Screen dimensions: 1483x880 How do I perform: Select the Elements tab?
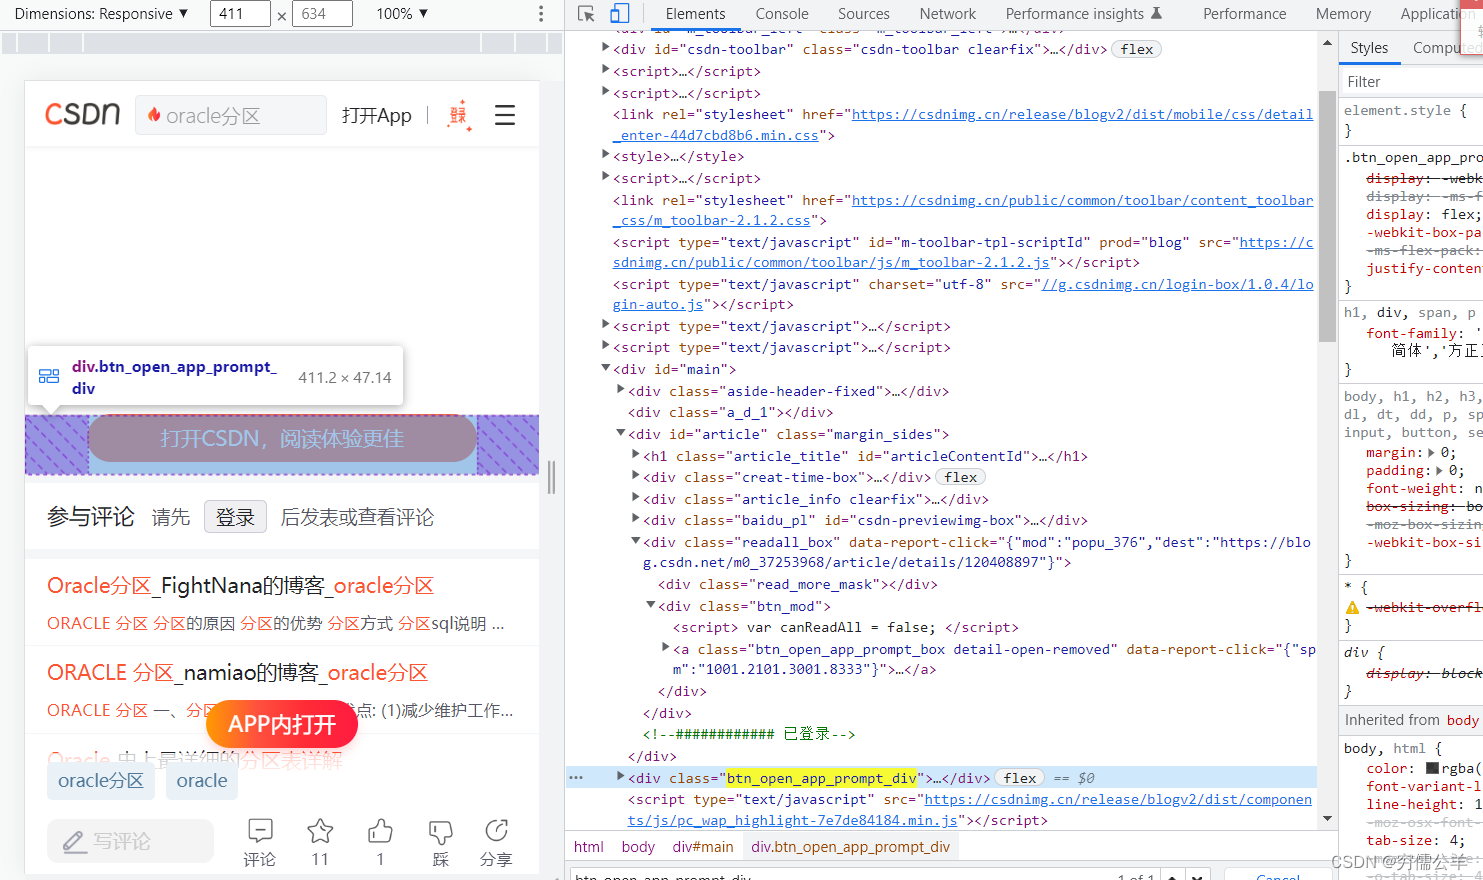[696, 14]
